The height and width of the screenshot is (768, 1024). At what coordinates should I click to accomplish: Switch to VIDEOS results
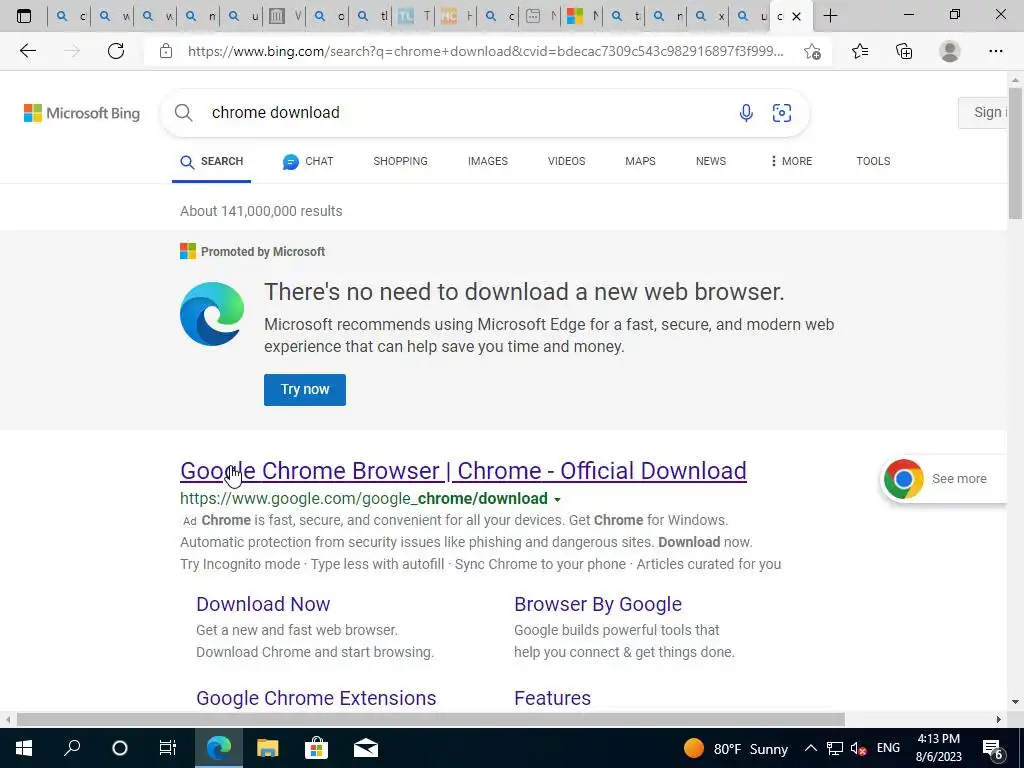[566, 161]
